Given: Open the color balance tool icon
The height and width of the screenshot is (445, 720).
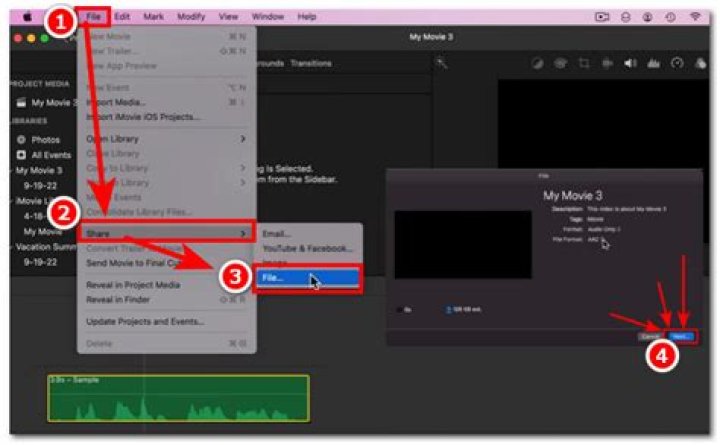Looking at the screenshot, I should tap(537, 63).
